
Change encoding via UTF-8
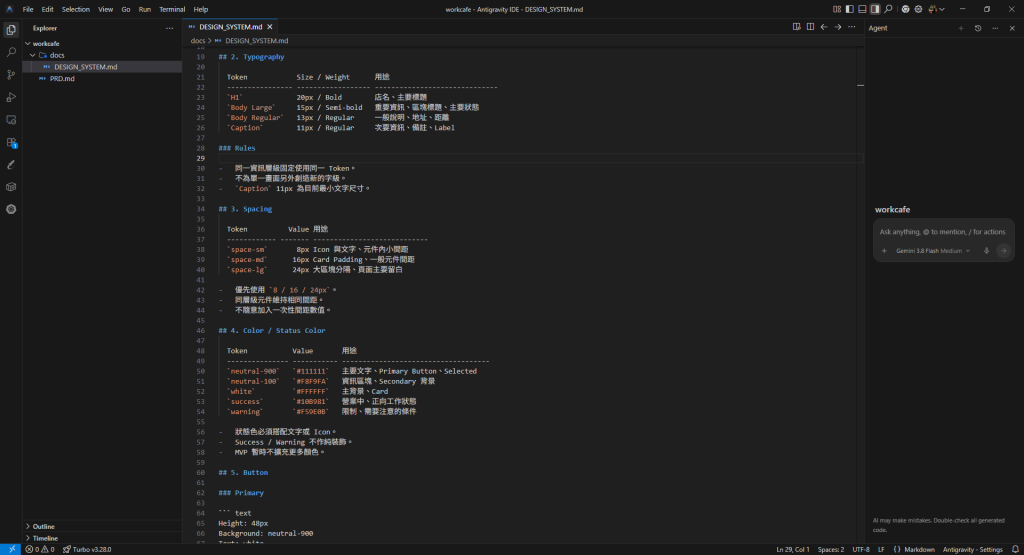861,550
